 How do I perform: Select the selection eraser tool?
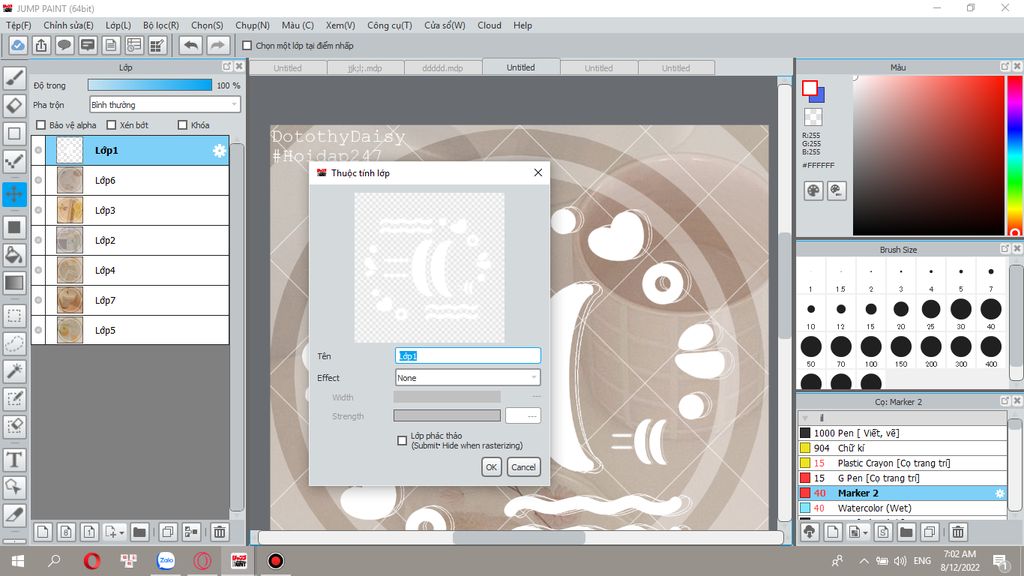coord(14,426)
